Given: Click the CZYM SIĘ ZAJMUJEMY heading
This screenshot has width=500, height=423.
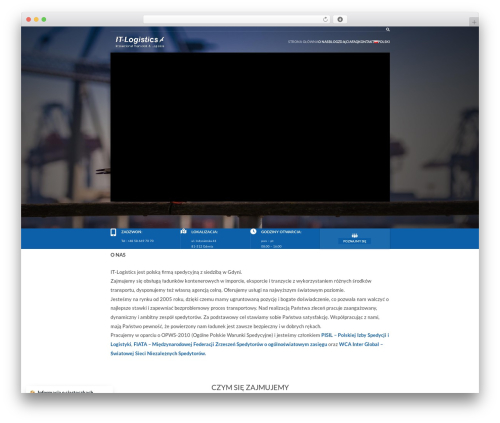Looking at the screenshot, I should [x=250, y=387].
